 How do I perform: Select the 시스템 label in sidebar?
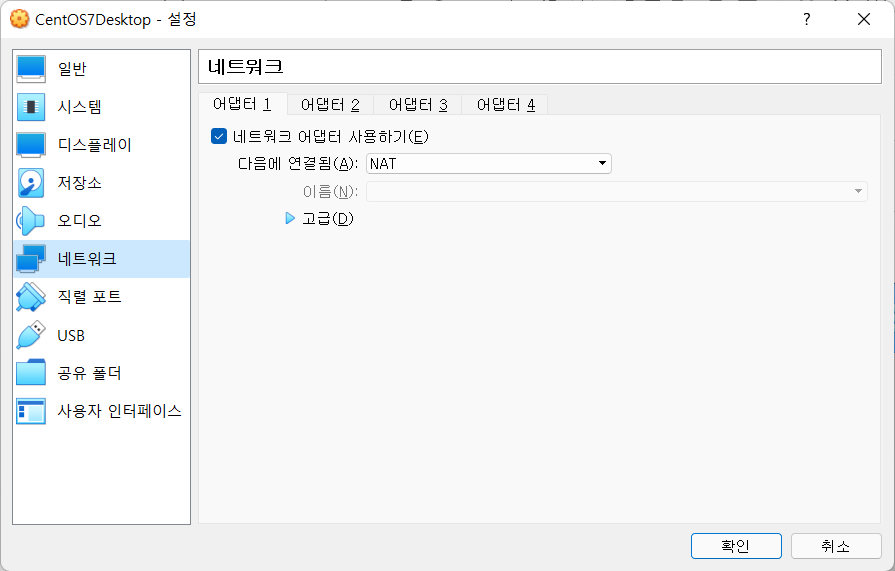click(79, 107)
